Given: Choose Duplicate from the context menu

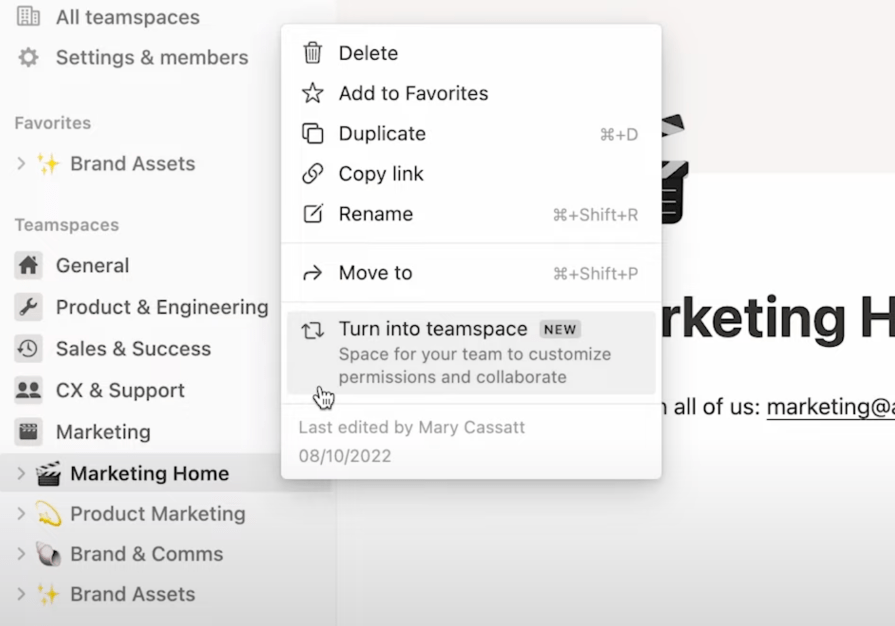Looking at the screenshot, I should tap(382, 134).
